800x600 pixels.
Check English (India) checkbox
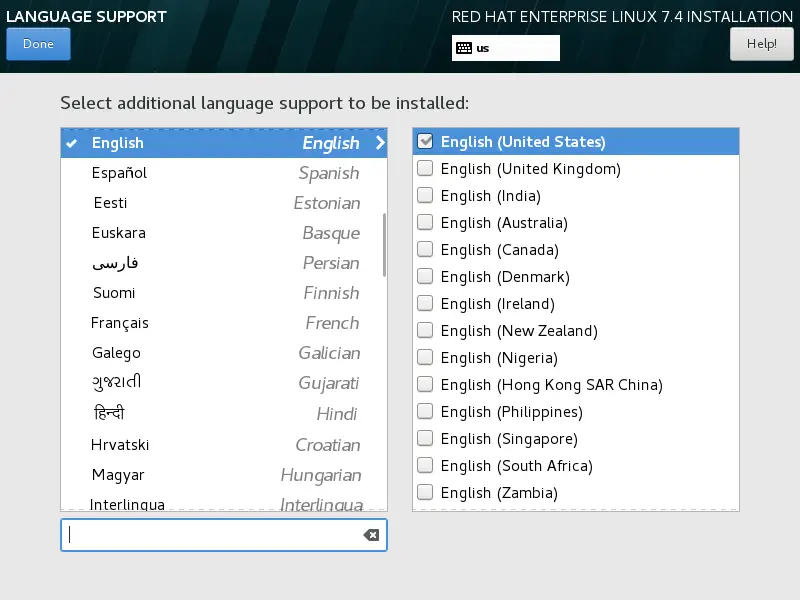[425, 195]
